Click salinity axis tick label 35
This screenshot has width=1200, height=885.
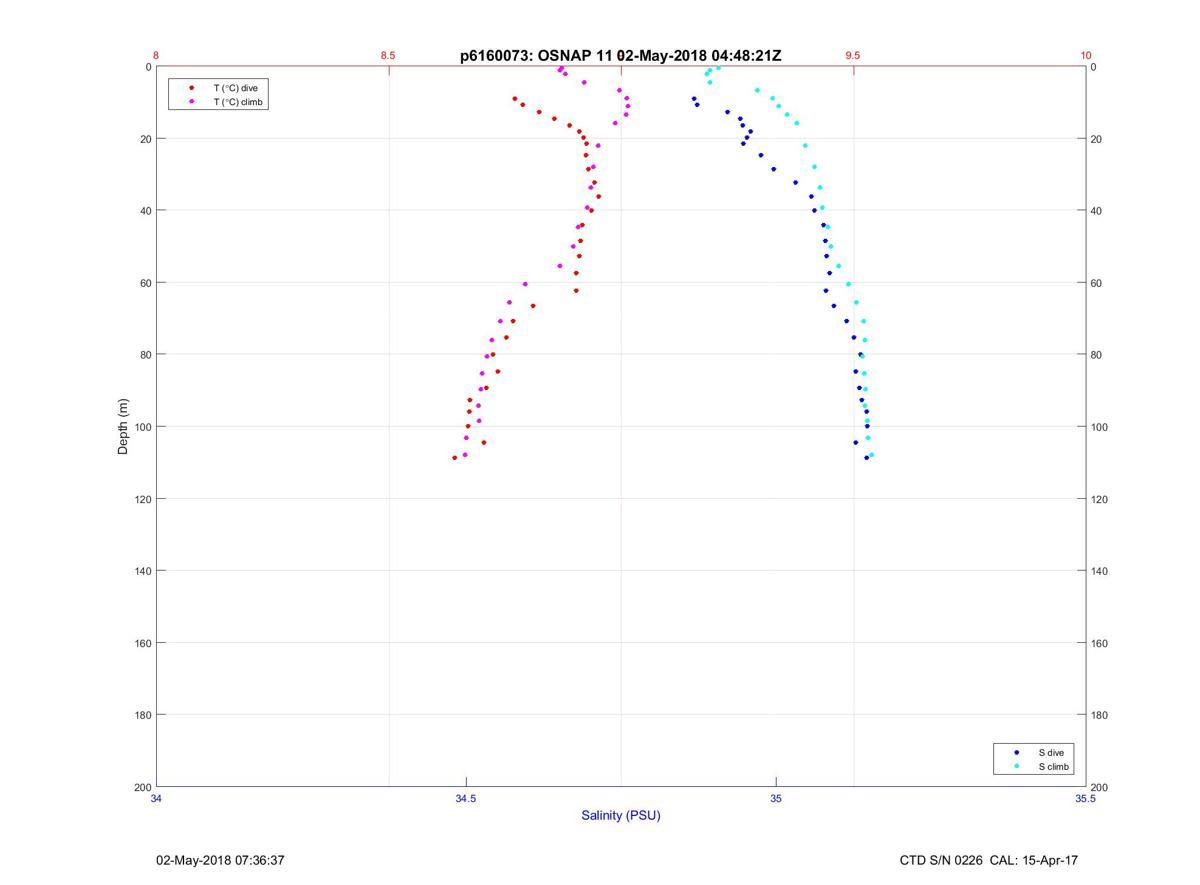point(776,799)
